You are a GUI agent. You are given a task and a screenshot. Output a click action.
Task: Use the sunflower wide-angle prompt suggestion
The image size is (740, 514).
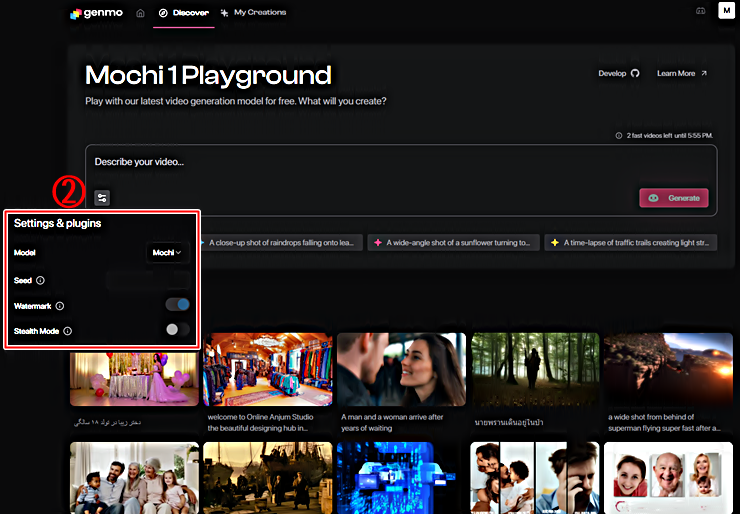(x=454, y=243)
